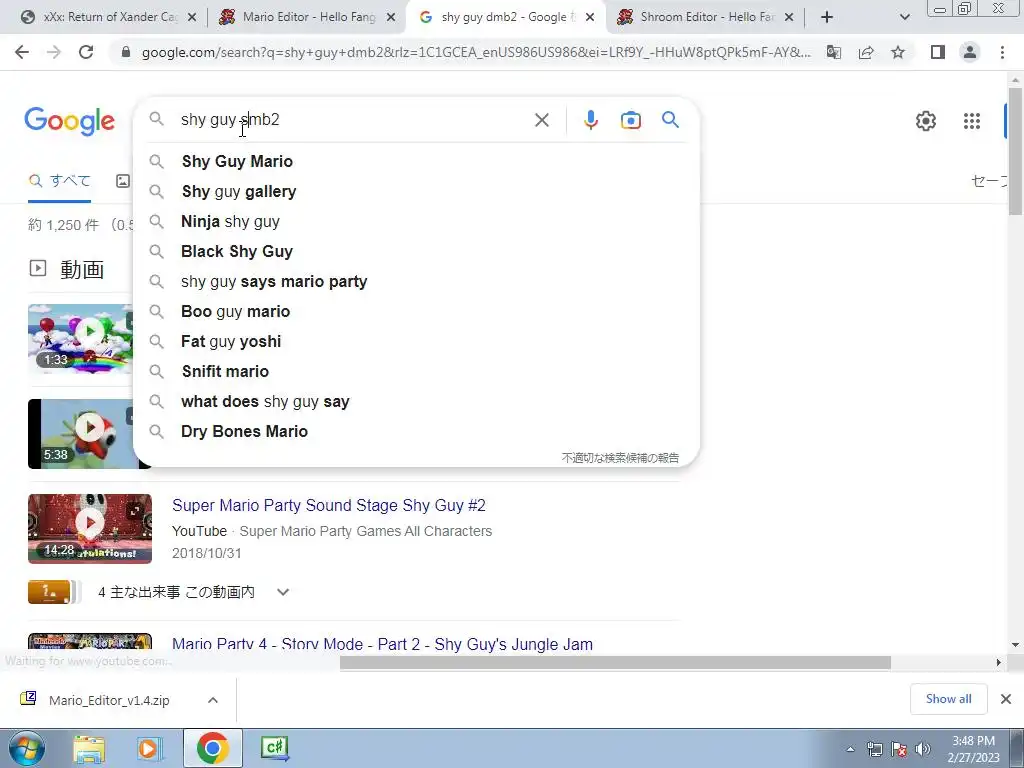Clear the search box with X
The image size is (1024, 768).
pyautogui.click(x=541, y=120)
